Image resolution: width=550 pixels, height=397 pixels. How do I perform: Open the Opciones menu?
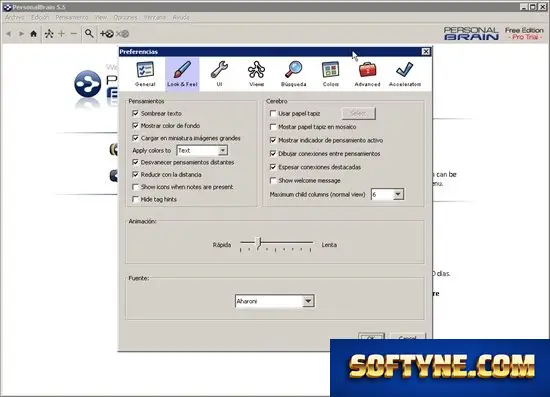(x=125, y=17)
